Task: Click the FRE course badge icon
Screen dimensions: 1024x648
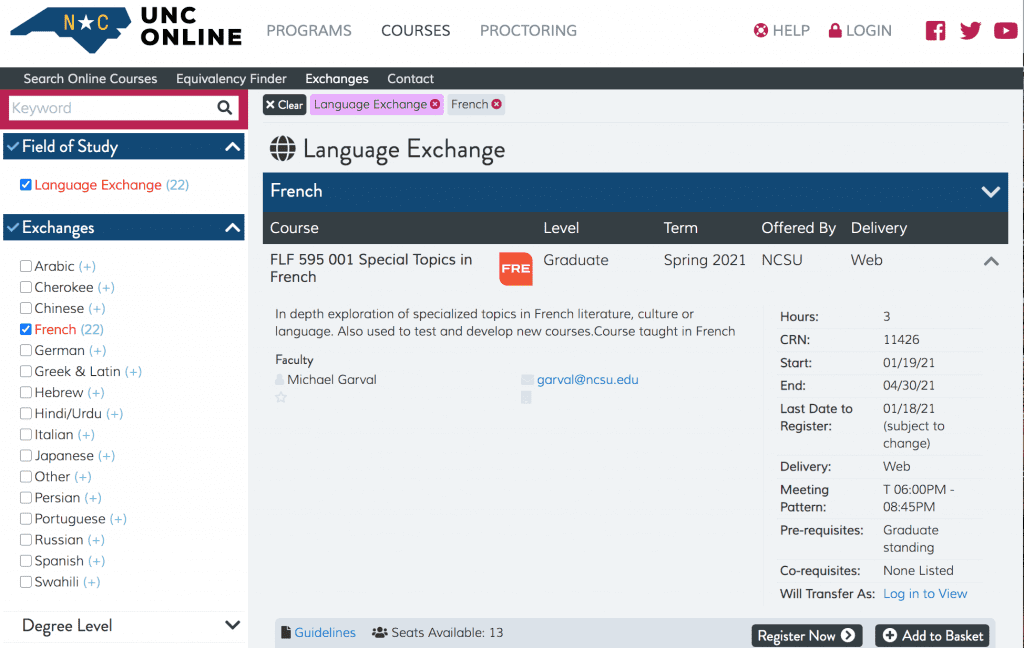Action: point(516,268)
